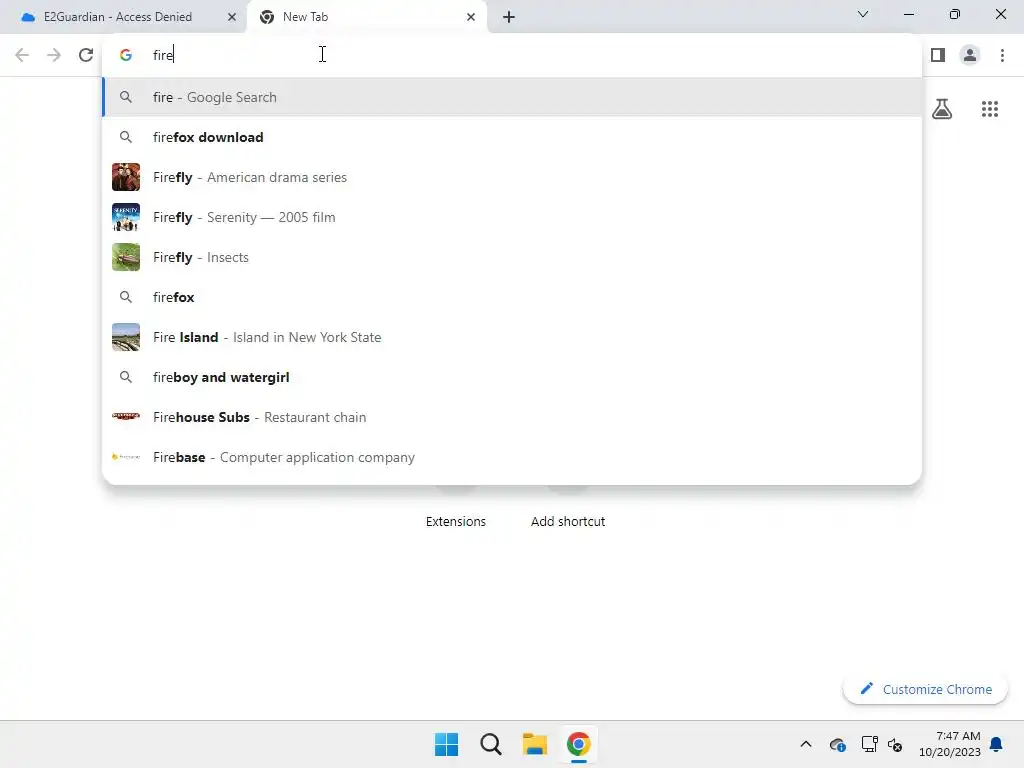The width and height of the screenshot is (1024, 768).
Task: Close the E2Guardian - Access Denied tab
Action: point(232,17)
